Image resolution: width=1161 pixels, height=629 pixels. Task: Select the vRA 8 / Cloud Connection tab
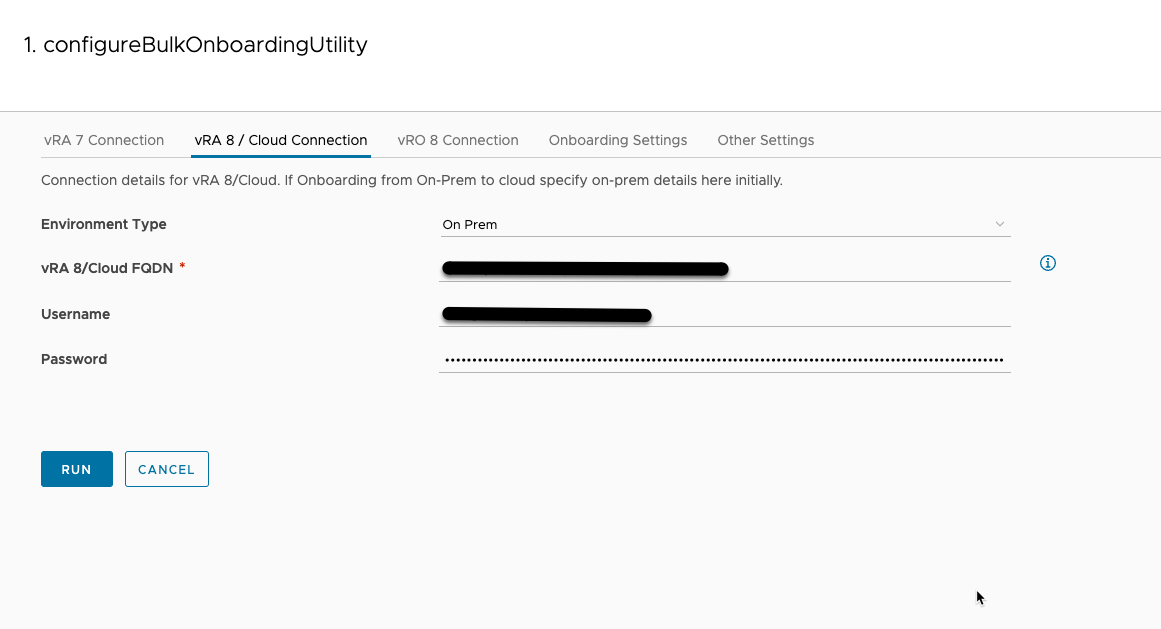click(281, 140)
